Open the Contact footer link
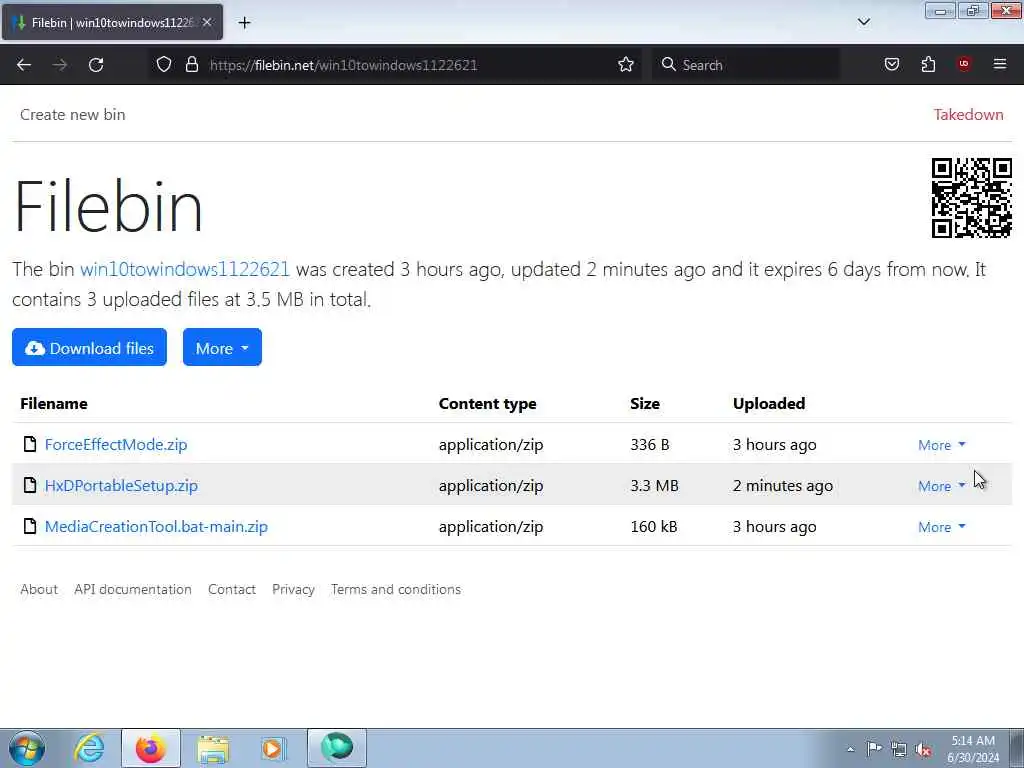Viewport: 1024px width, 768px height. (x=232, y=589)
